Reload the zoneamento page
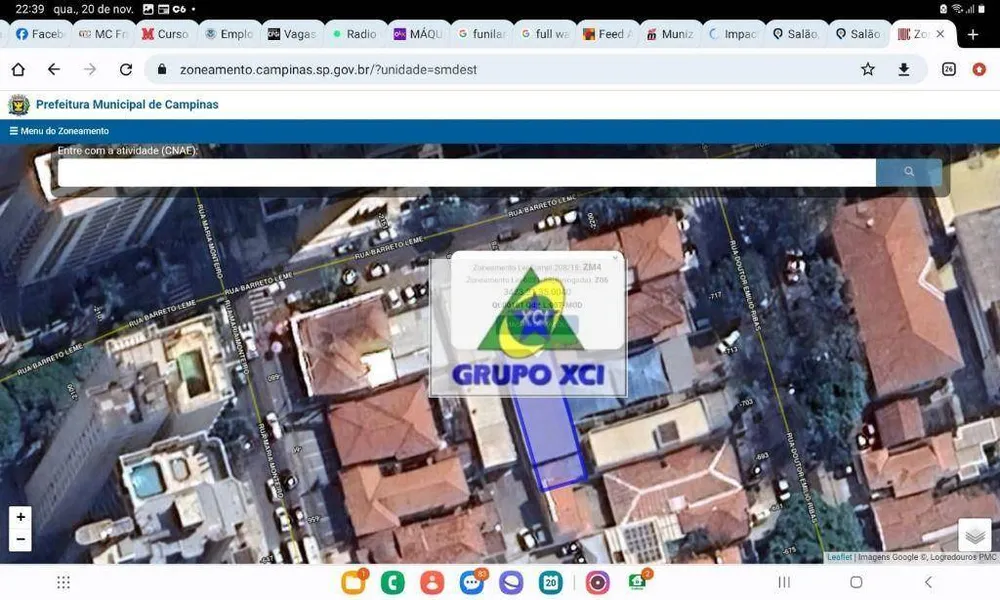1000x600 pixels. [x=126, y=70]
